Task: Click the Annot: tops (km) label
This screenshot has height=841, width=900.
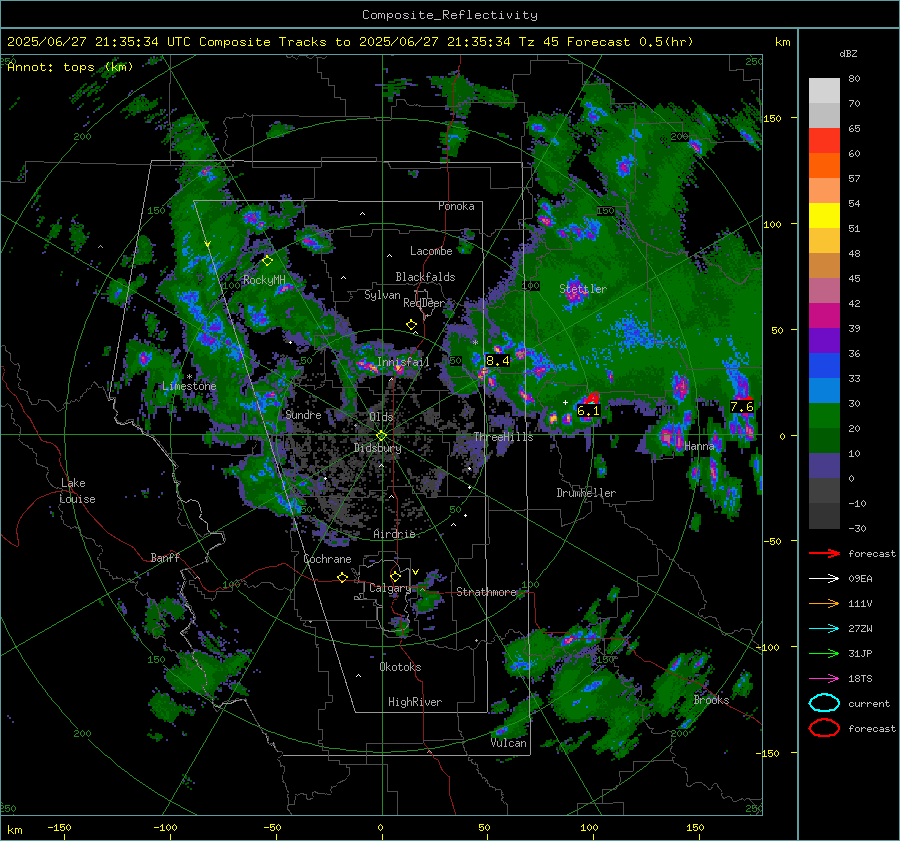Action: click(x=71, y=67)
